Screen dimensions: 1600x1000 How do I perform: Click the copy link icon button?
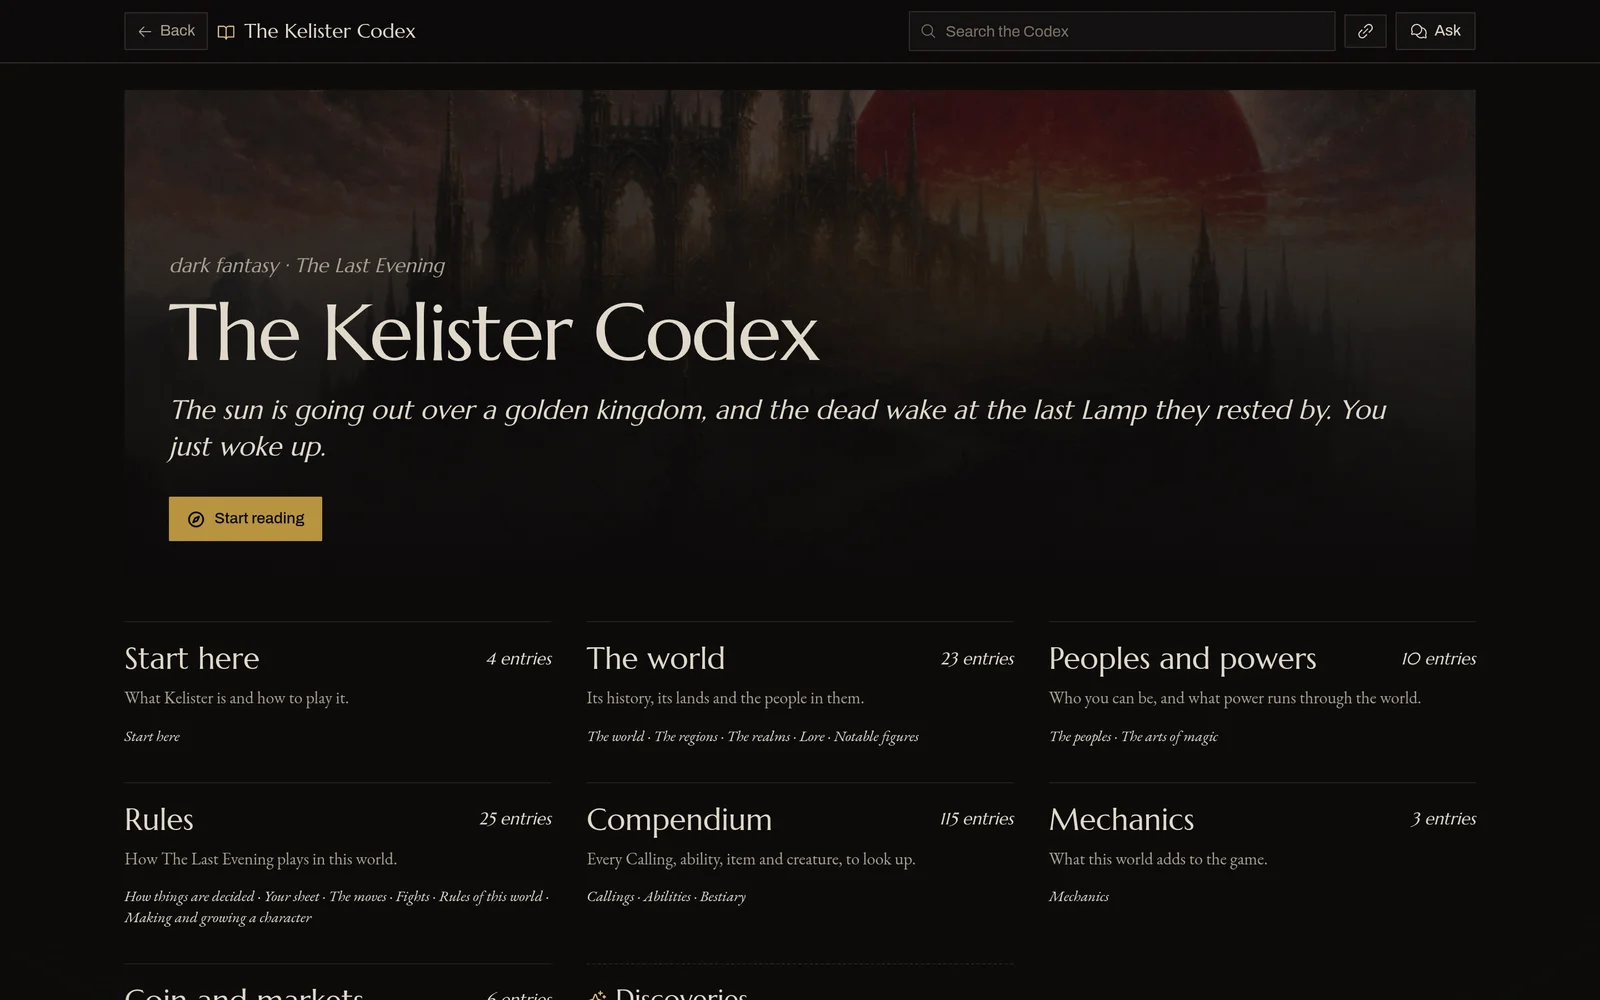[1365, 31]
